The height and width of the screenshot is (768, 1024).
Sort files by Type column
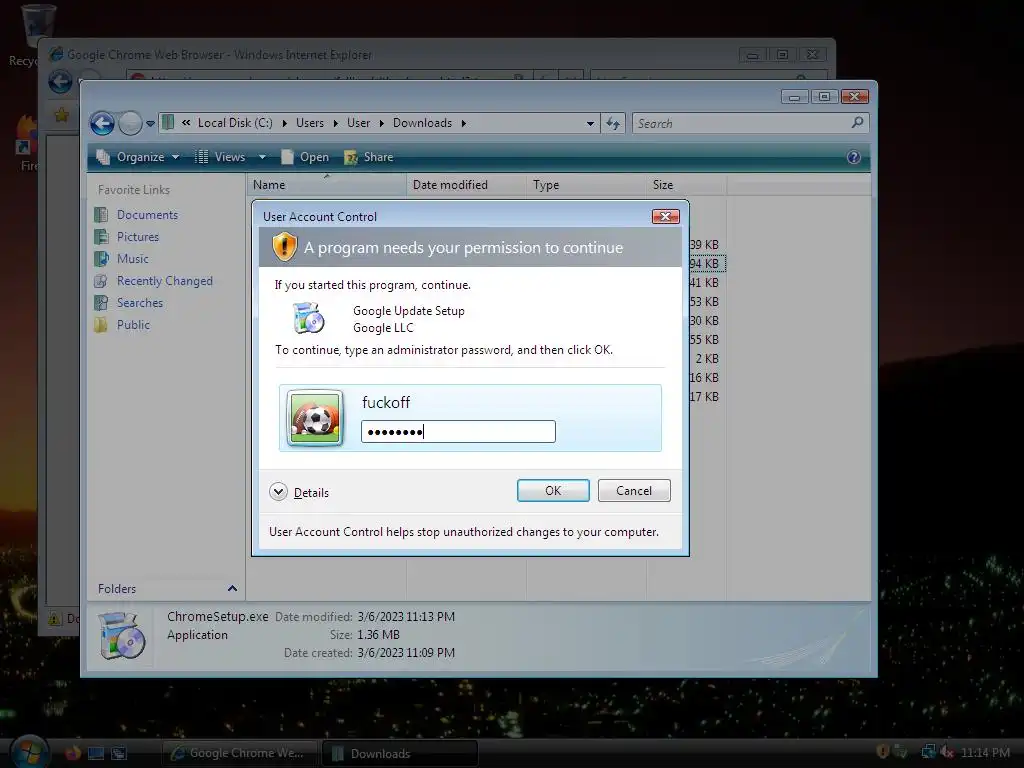click(586, 185)
